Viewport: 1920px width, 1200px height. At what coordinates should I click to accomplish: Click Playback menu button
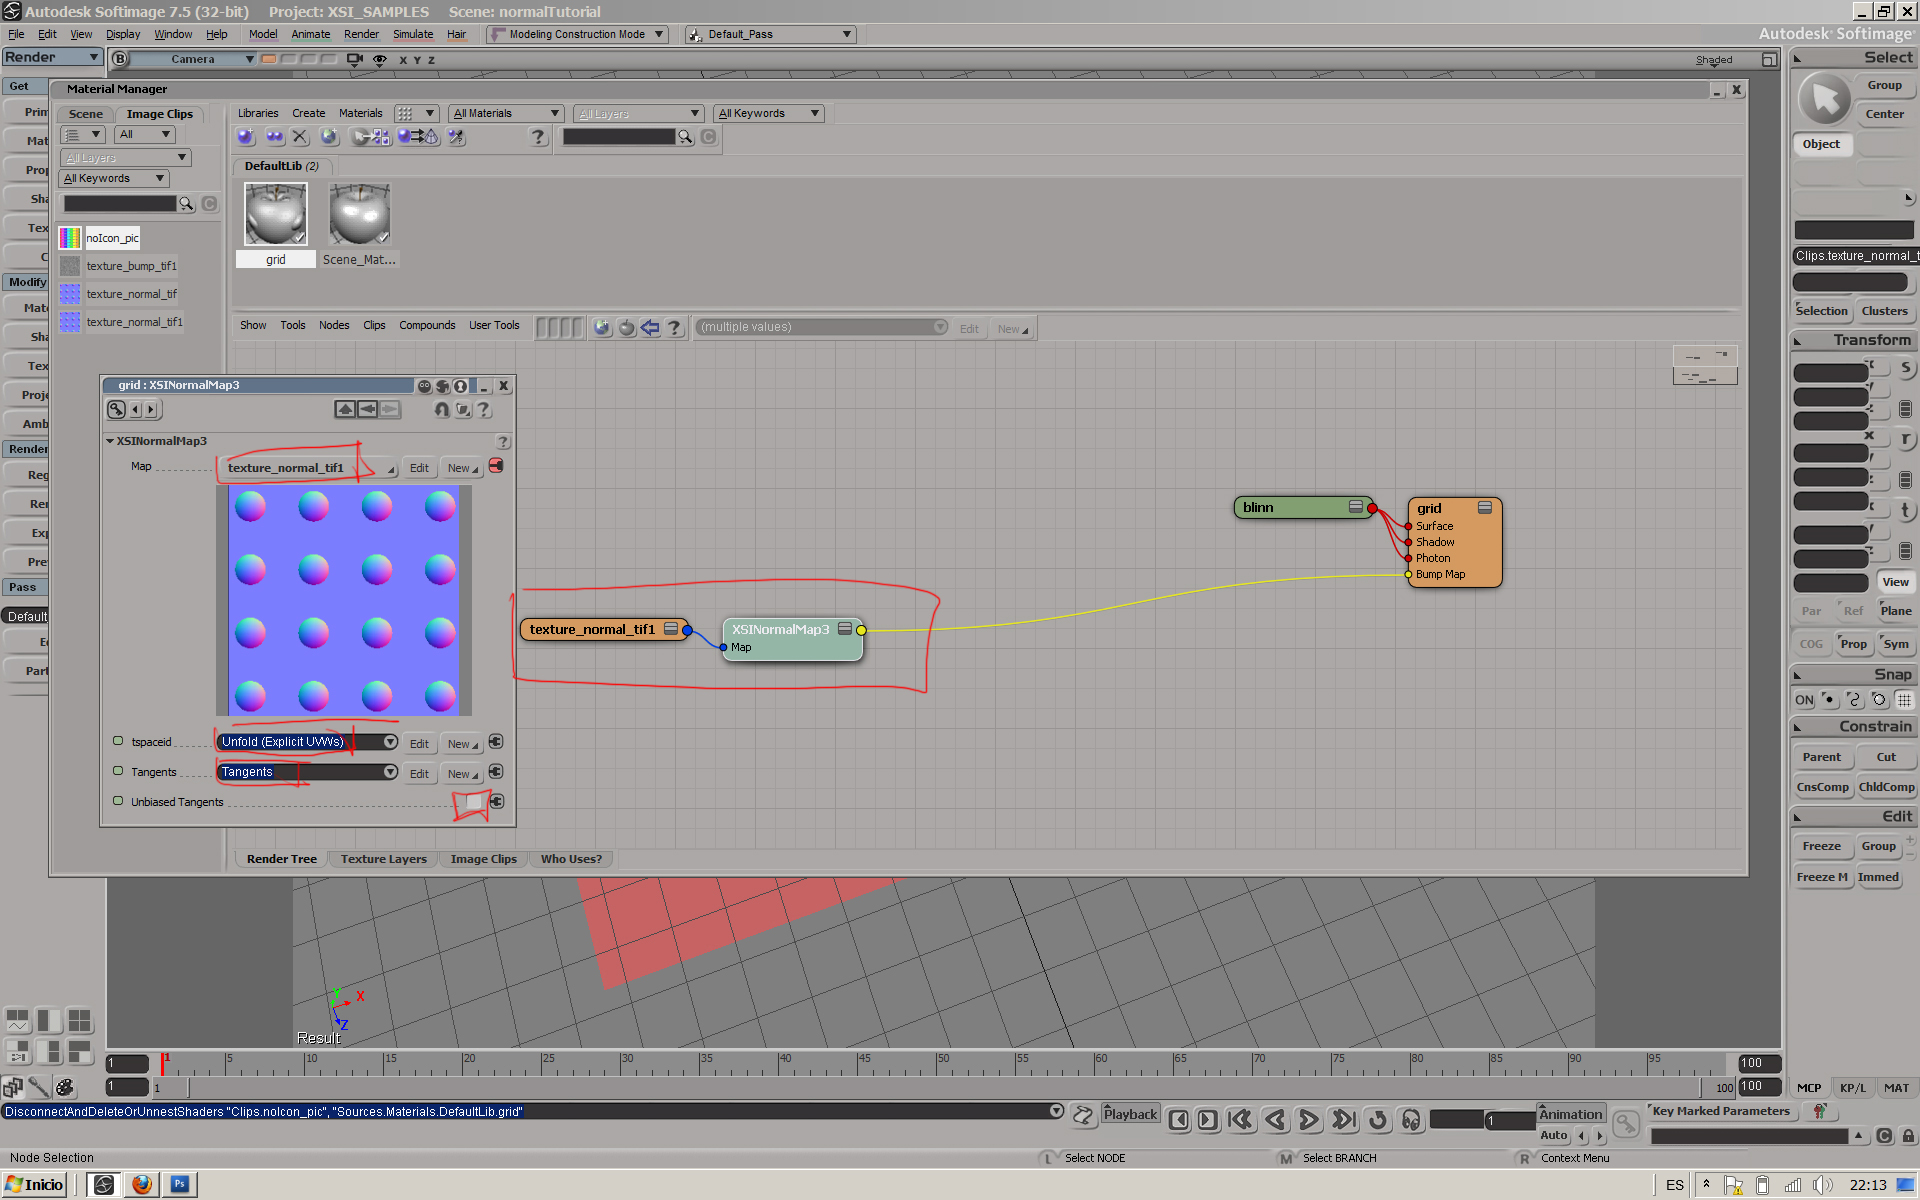(1130, 1114)
